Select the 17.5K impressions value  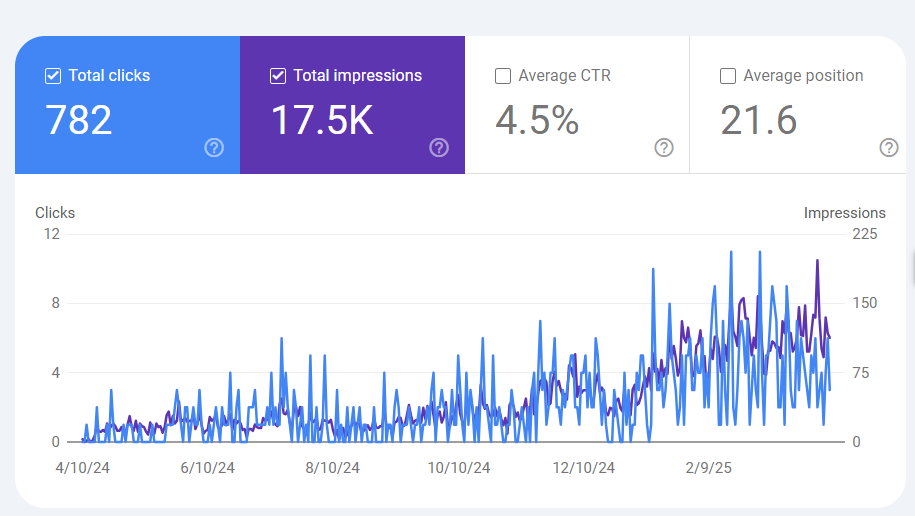[322, 121]
